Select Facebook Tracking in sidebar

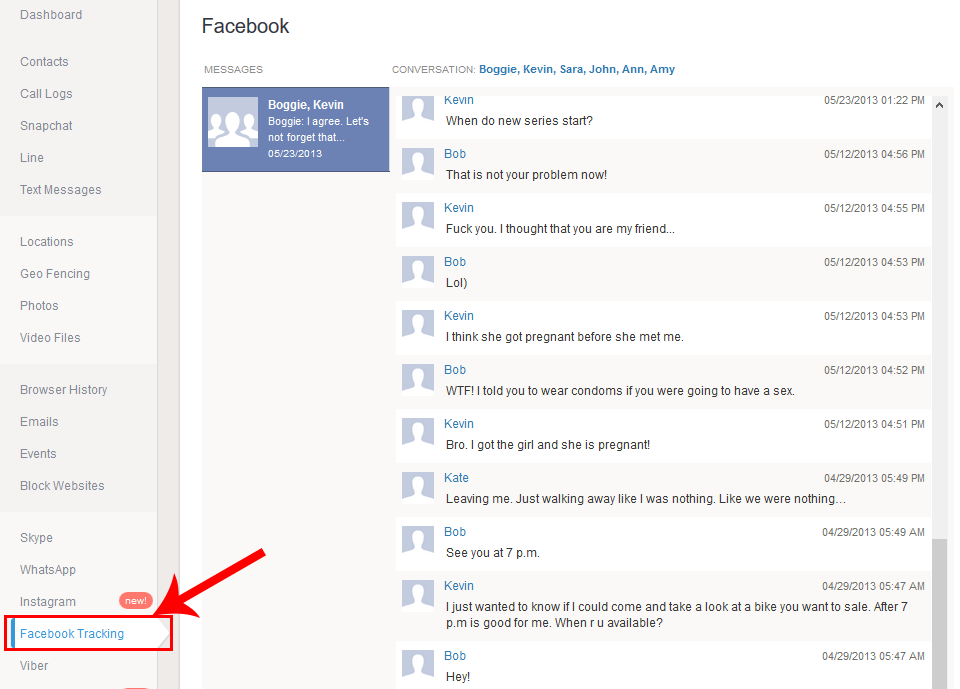point(72,634)
